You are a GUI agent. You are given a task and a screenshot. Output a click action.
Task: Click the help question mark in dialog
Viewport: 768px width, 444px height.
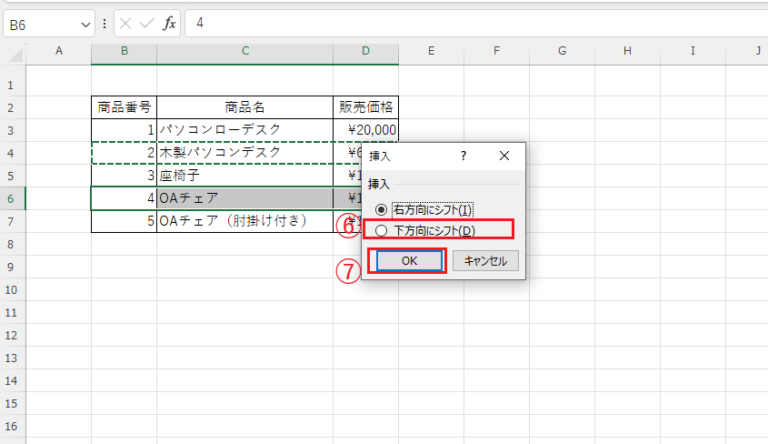tap(463, 157)
